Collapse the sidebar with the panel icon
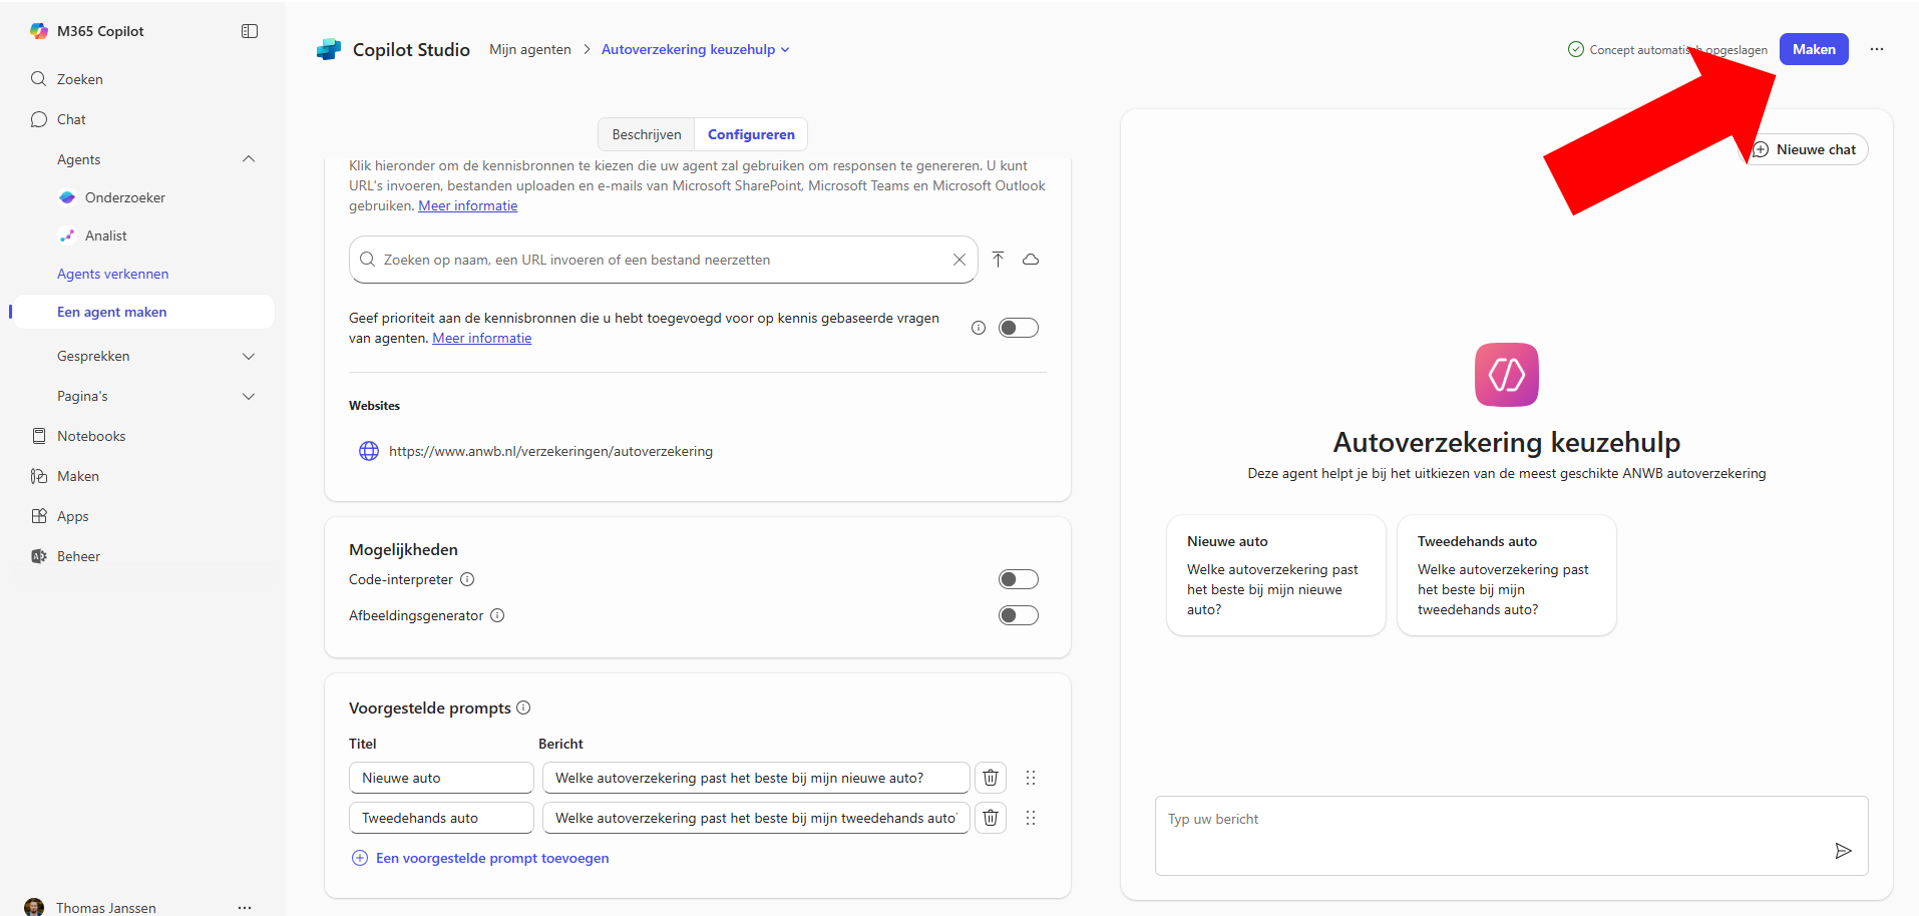Screen dimensions: 1919x916 click(250, 31)
